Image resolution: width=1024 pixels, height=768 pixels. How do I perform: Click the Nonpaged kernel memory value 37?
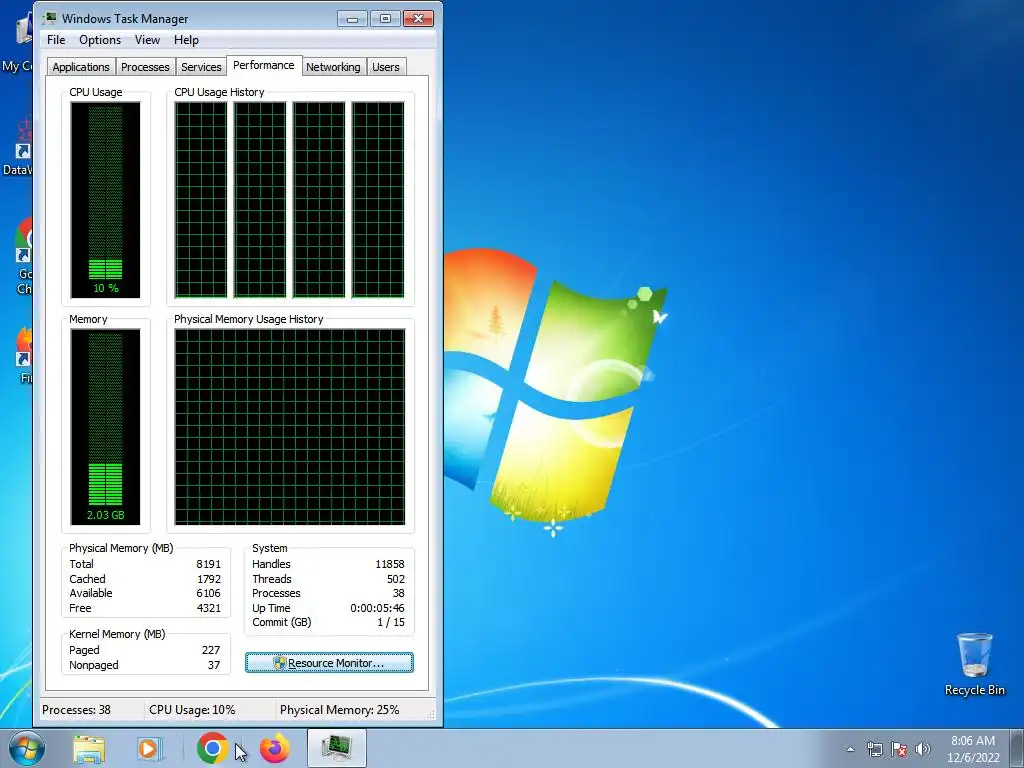214,665
